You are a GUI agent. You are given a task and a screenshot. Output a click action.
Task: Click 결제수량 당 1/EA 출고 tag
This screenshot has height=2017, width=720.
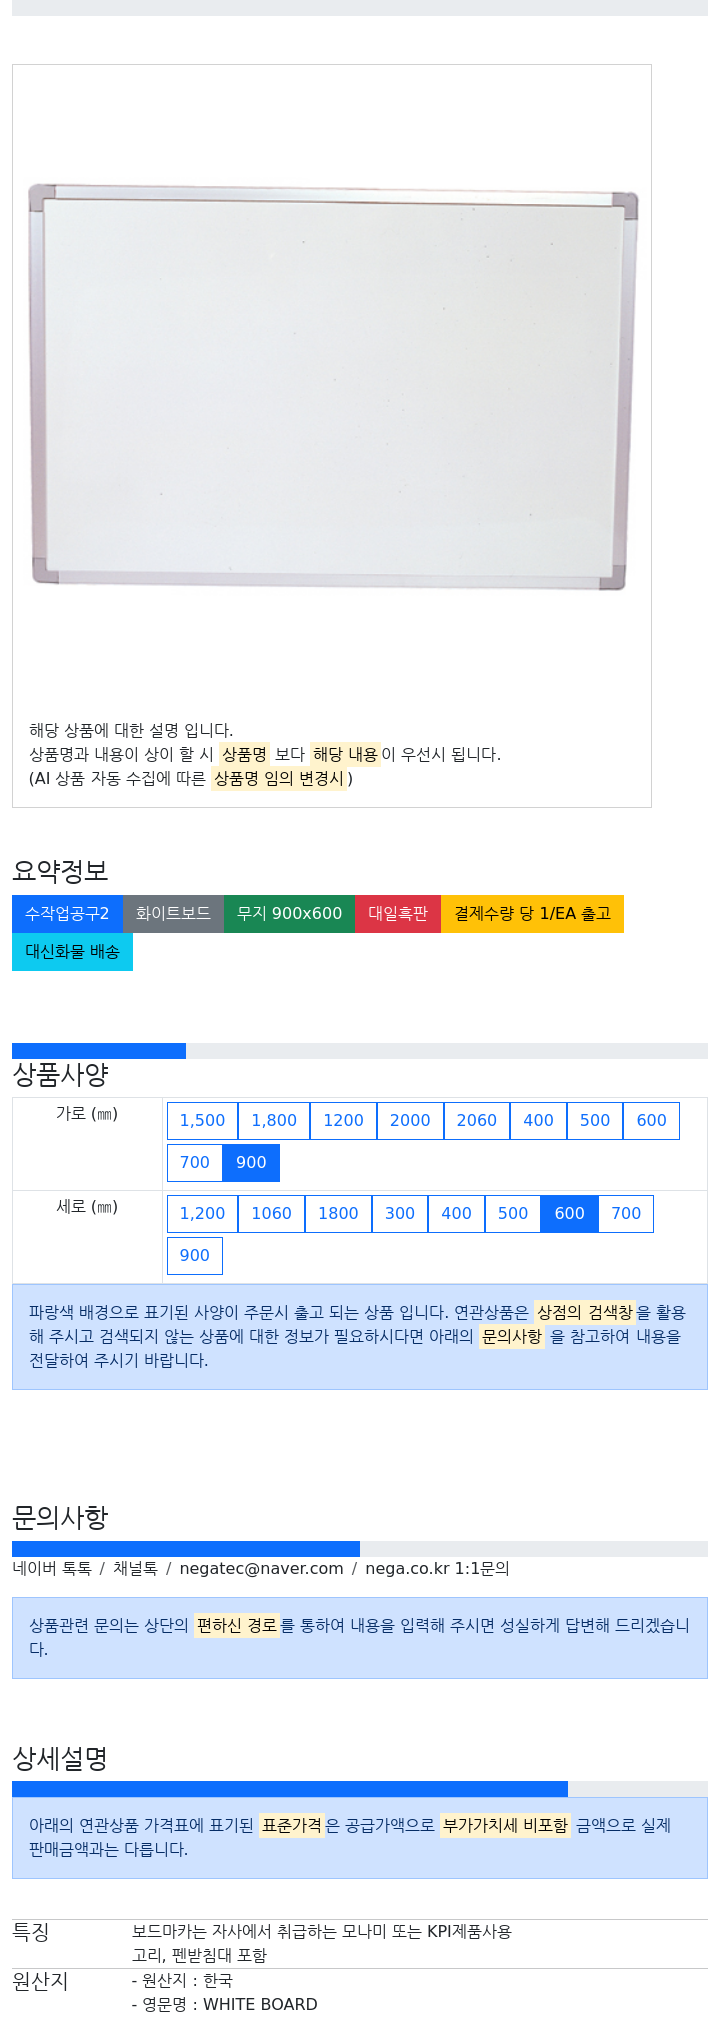[x=532, y=914]
